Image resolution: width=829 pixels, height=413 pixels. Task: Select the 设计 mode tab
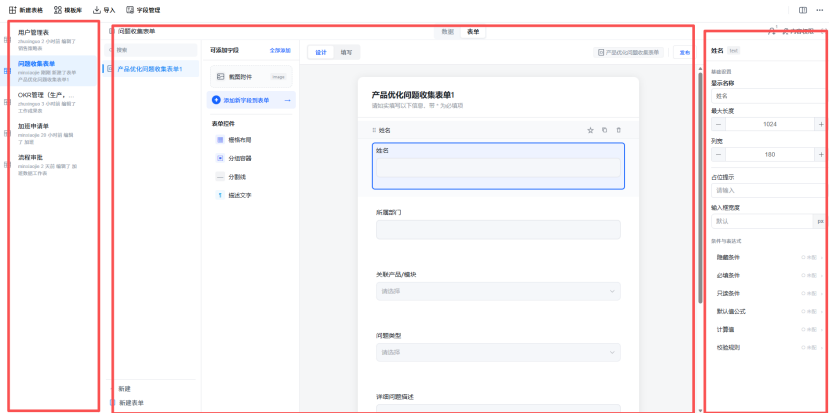click(x=321, y=52)
